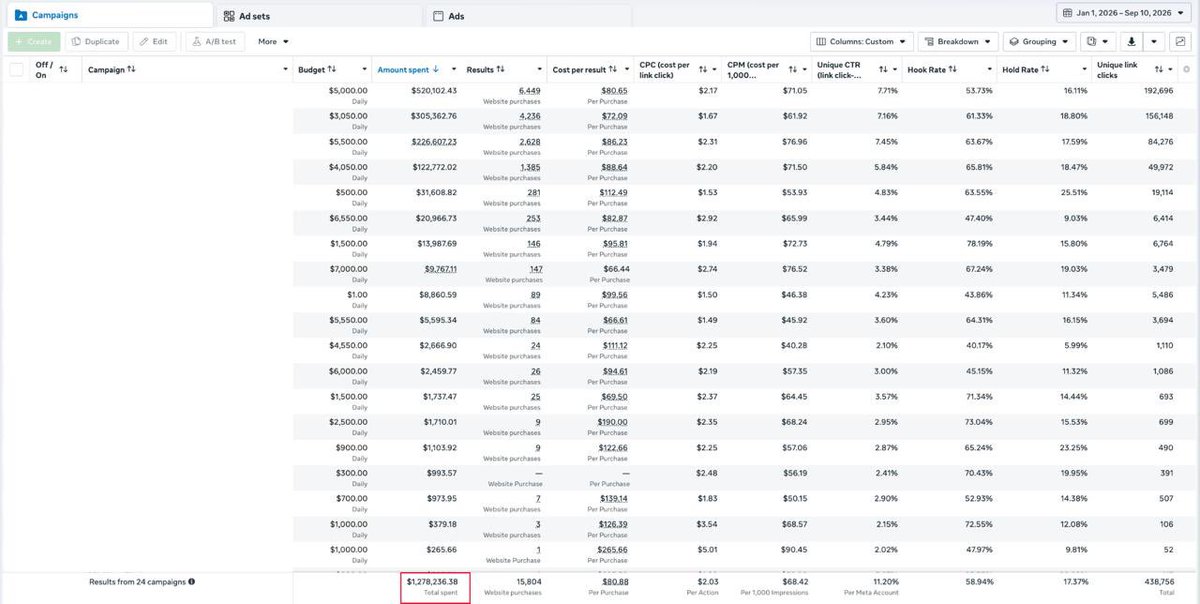Screen dimensions: 1200x604
Task: Open the Results column options arrow
Action: click(x=538, y=70)
